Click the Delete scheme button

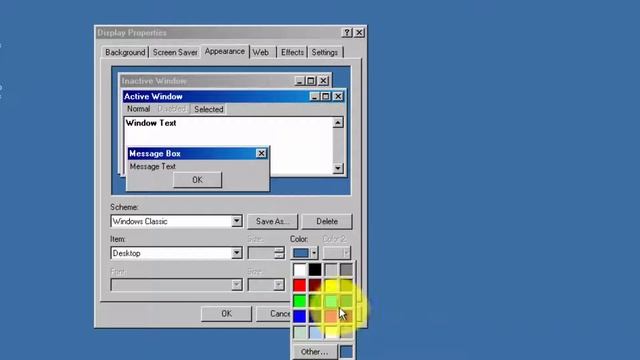click(x=327, y=221)
